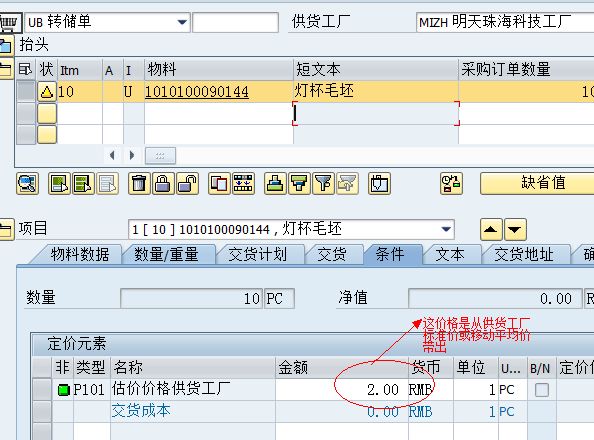Click the shopping cart icon beside UB 转储单
This screenshot has height=440, width=594.
[x=10, y=22]
